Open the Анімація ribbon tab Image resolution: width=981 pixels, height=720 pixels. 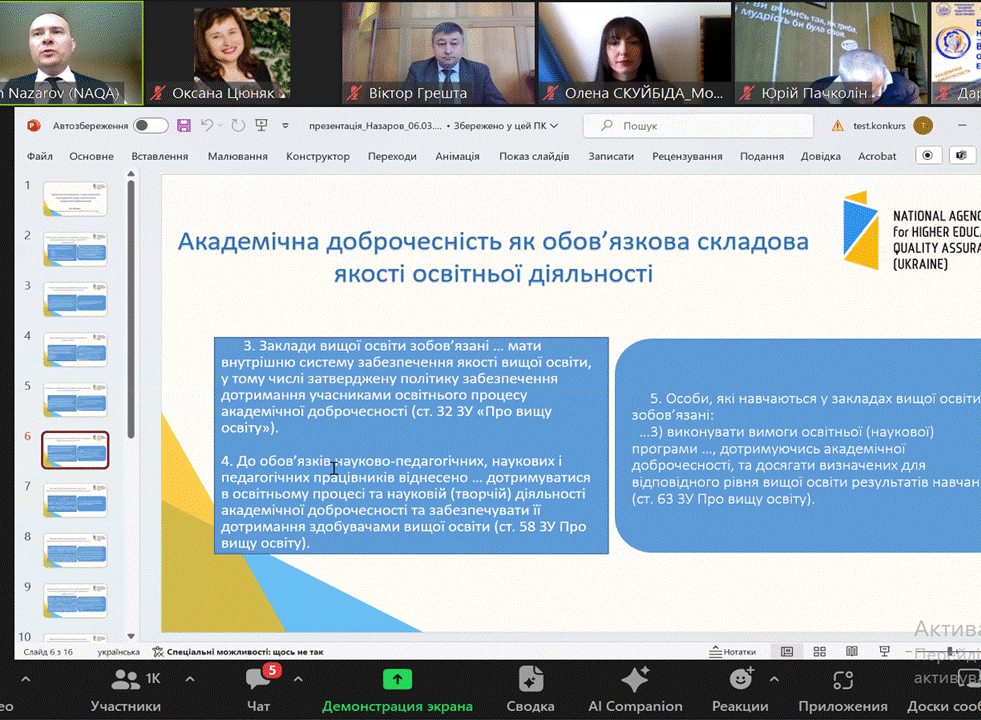click(x=457, y=156)
